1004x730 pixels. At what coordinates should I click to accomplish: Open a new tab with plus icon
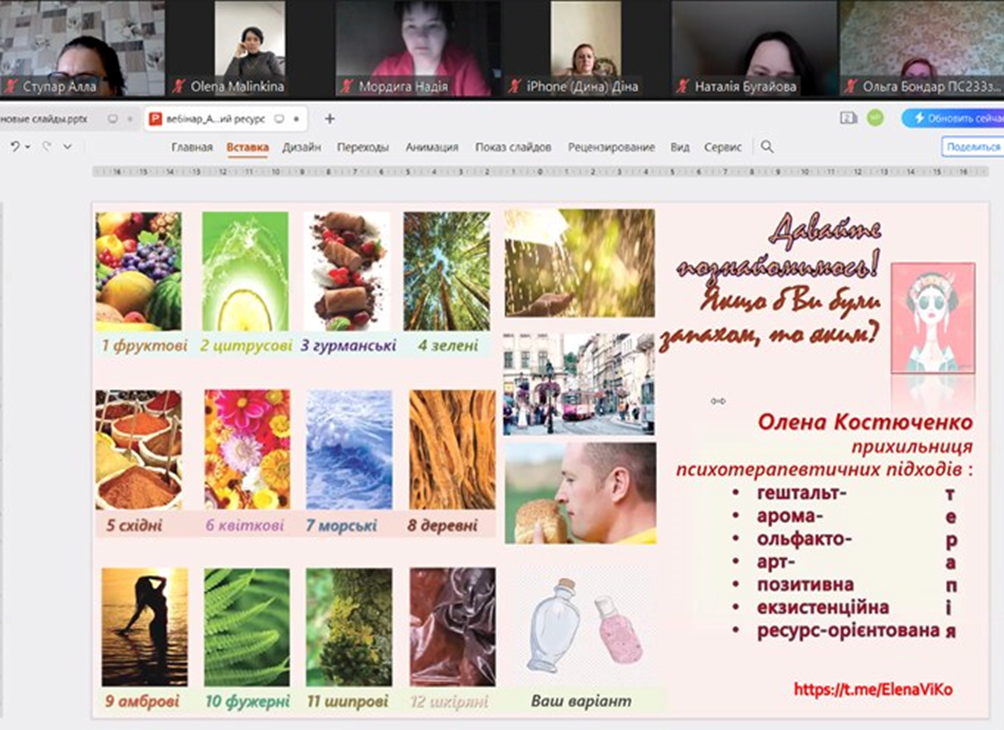330,119
